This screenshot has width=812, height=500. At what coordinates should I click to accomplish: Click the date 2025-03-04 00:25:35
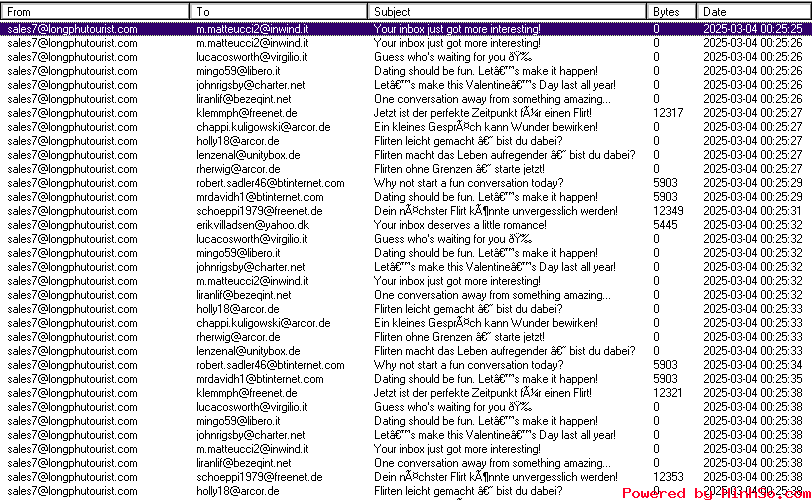click(x=752, y=378)
